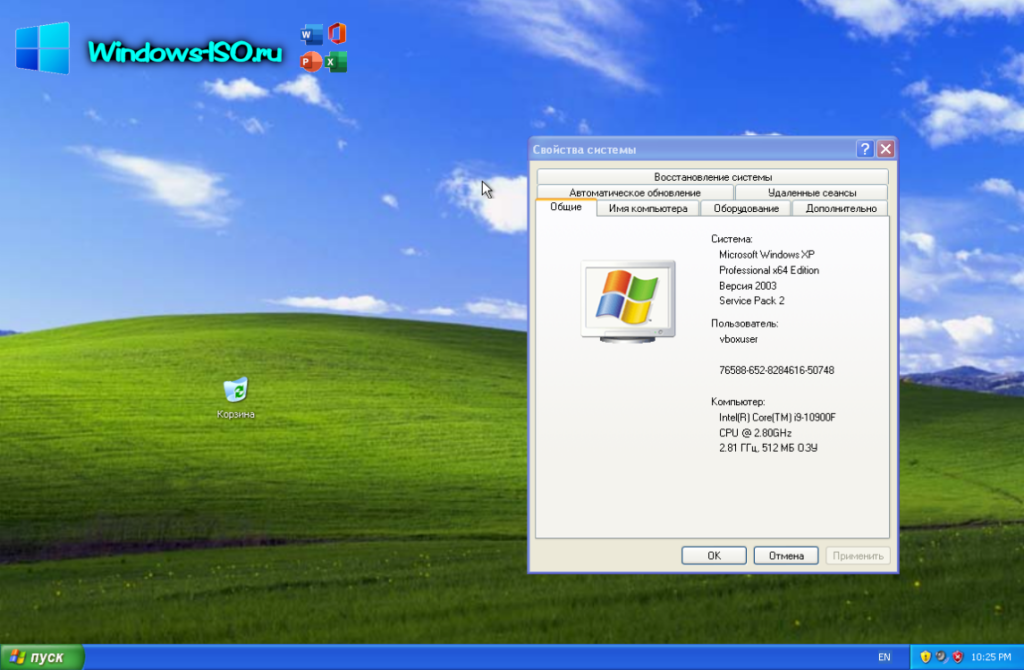The image size is (1024, 670).
Task: Click the Пользователь: label
Action: pyautogui.click(x=744, y=323)
